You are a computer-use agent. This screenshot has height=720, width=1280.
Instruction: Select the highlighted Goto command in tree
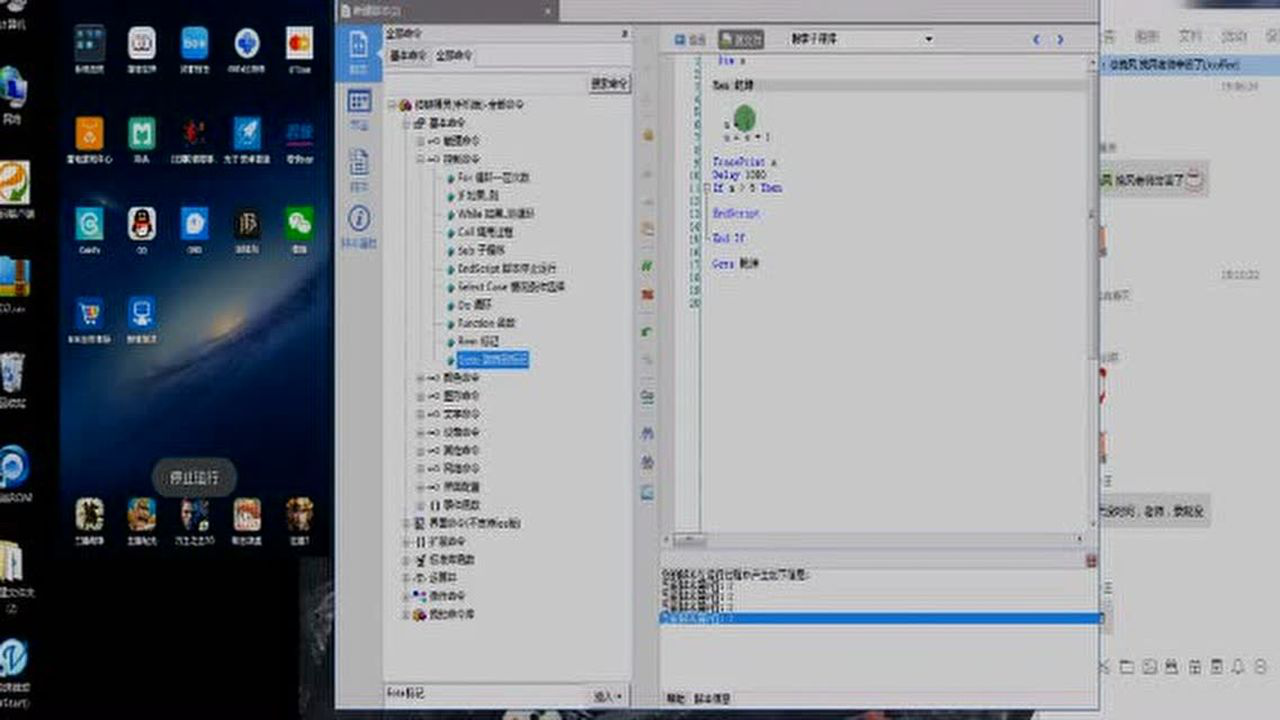(492, 359)
